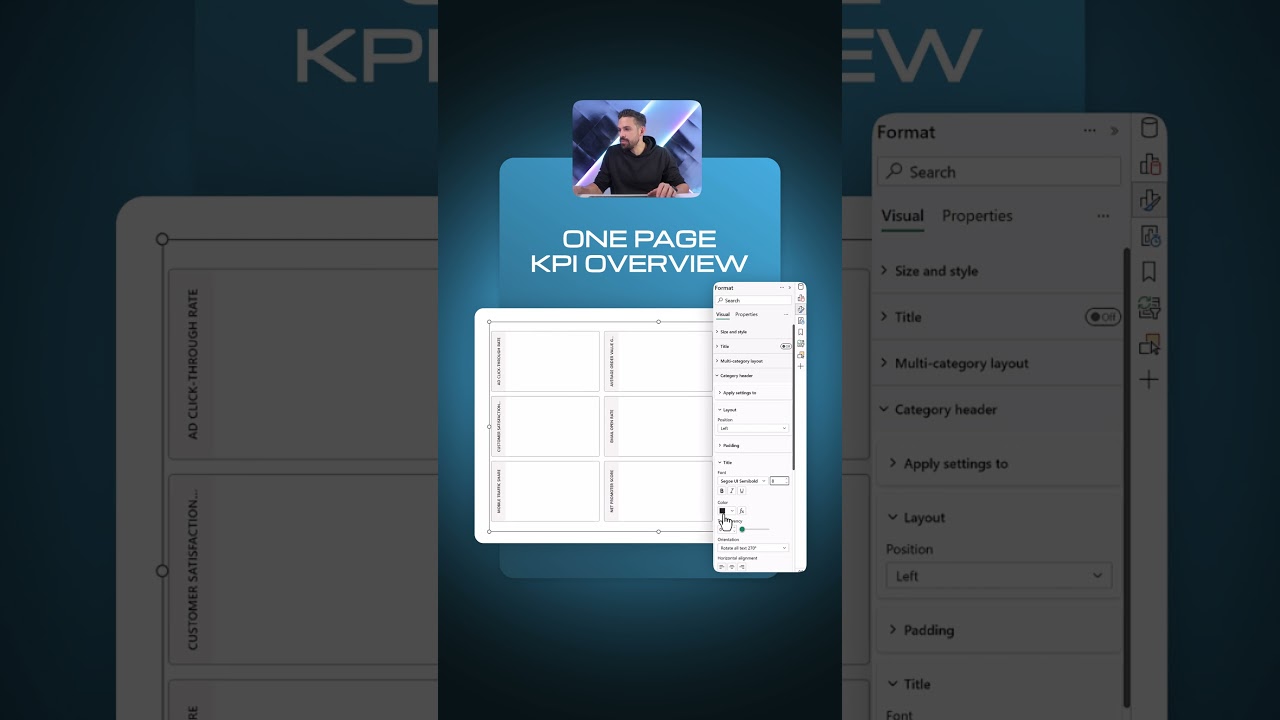Expand Apply settings to in the small Format pane
The width and height of the screenshot is (1280, 720).
pos(753,393)
